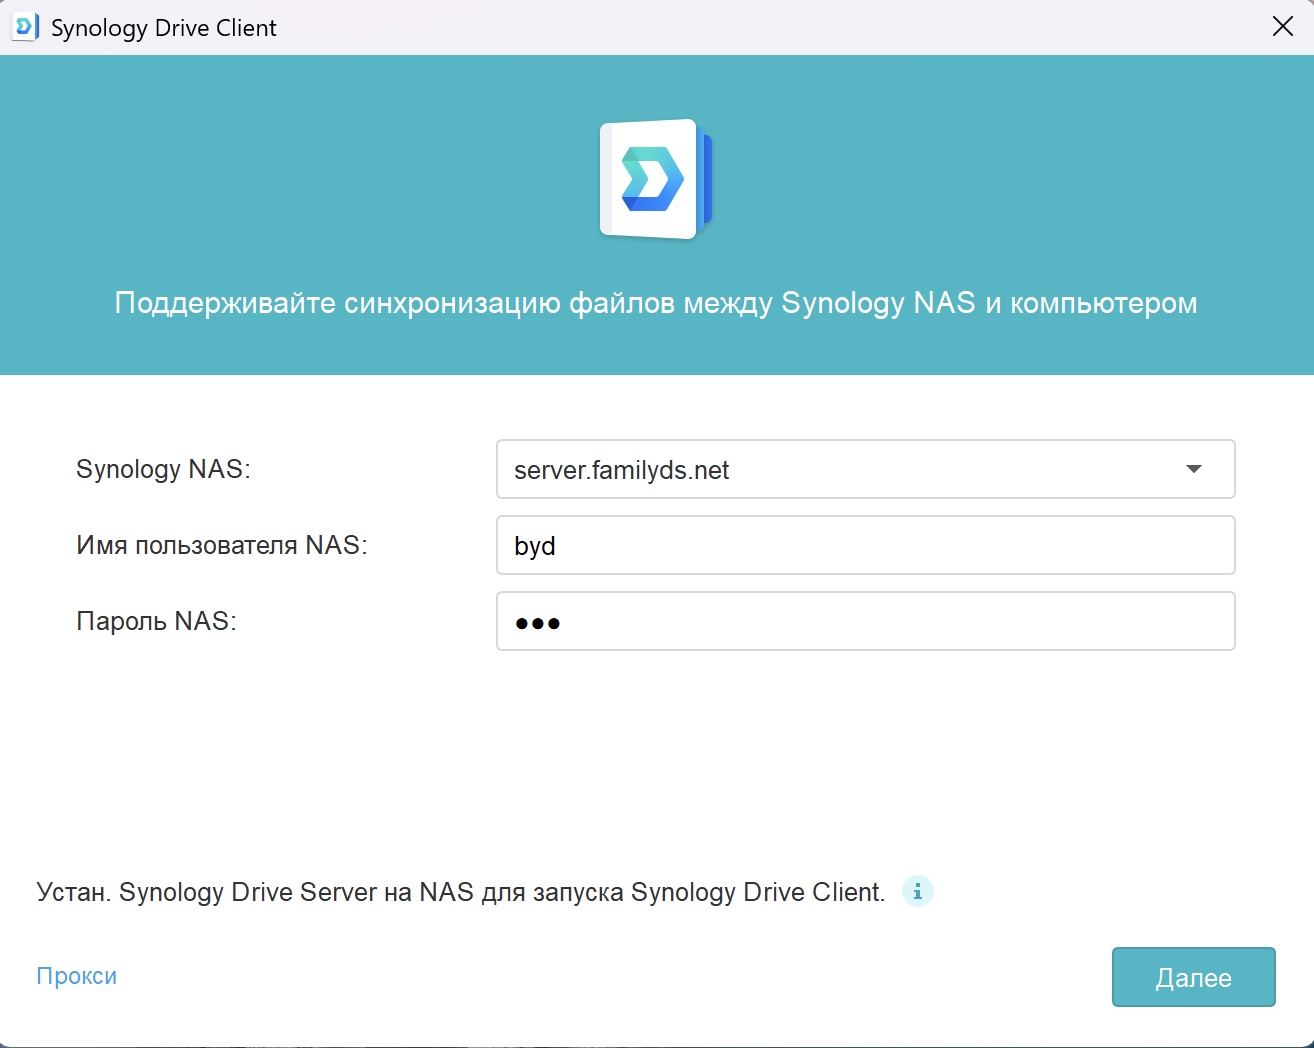Click the "Пароль NAS:" label

click(x=156, y=621)
